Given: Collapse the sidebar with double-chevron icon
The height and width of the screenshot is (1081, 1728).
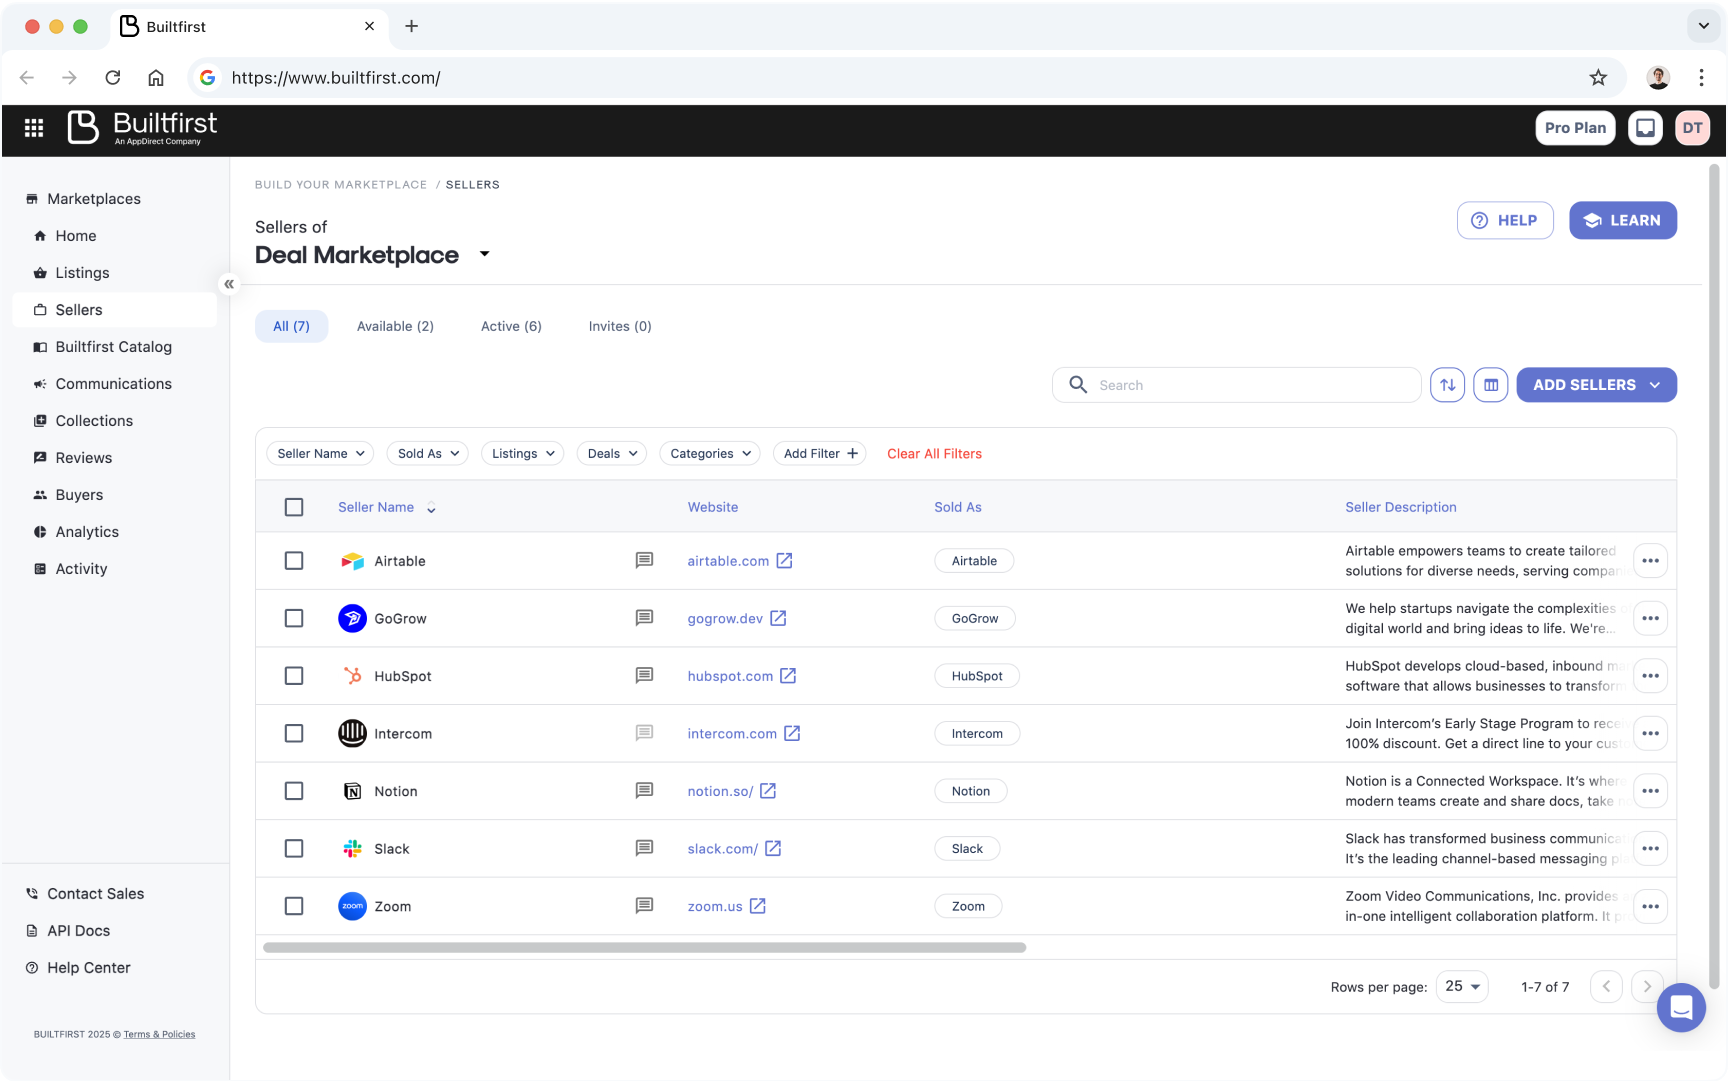Looking at the screenshot, I should tap(229, 284).
